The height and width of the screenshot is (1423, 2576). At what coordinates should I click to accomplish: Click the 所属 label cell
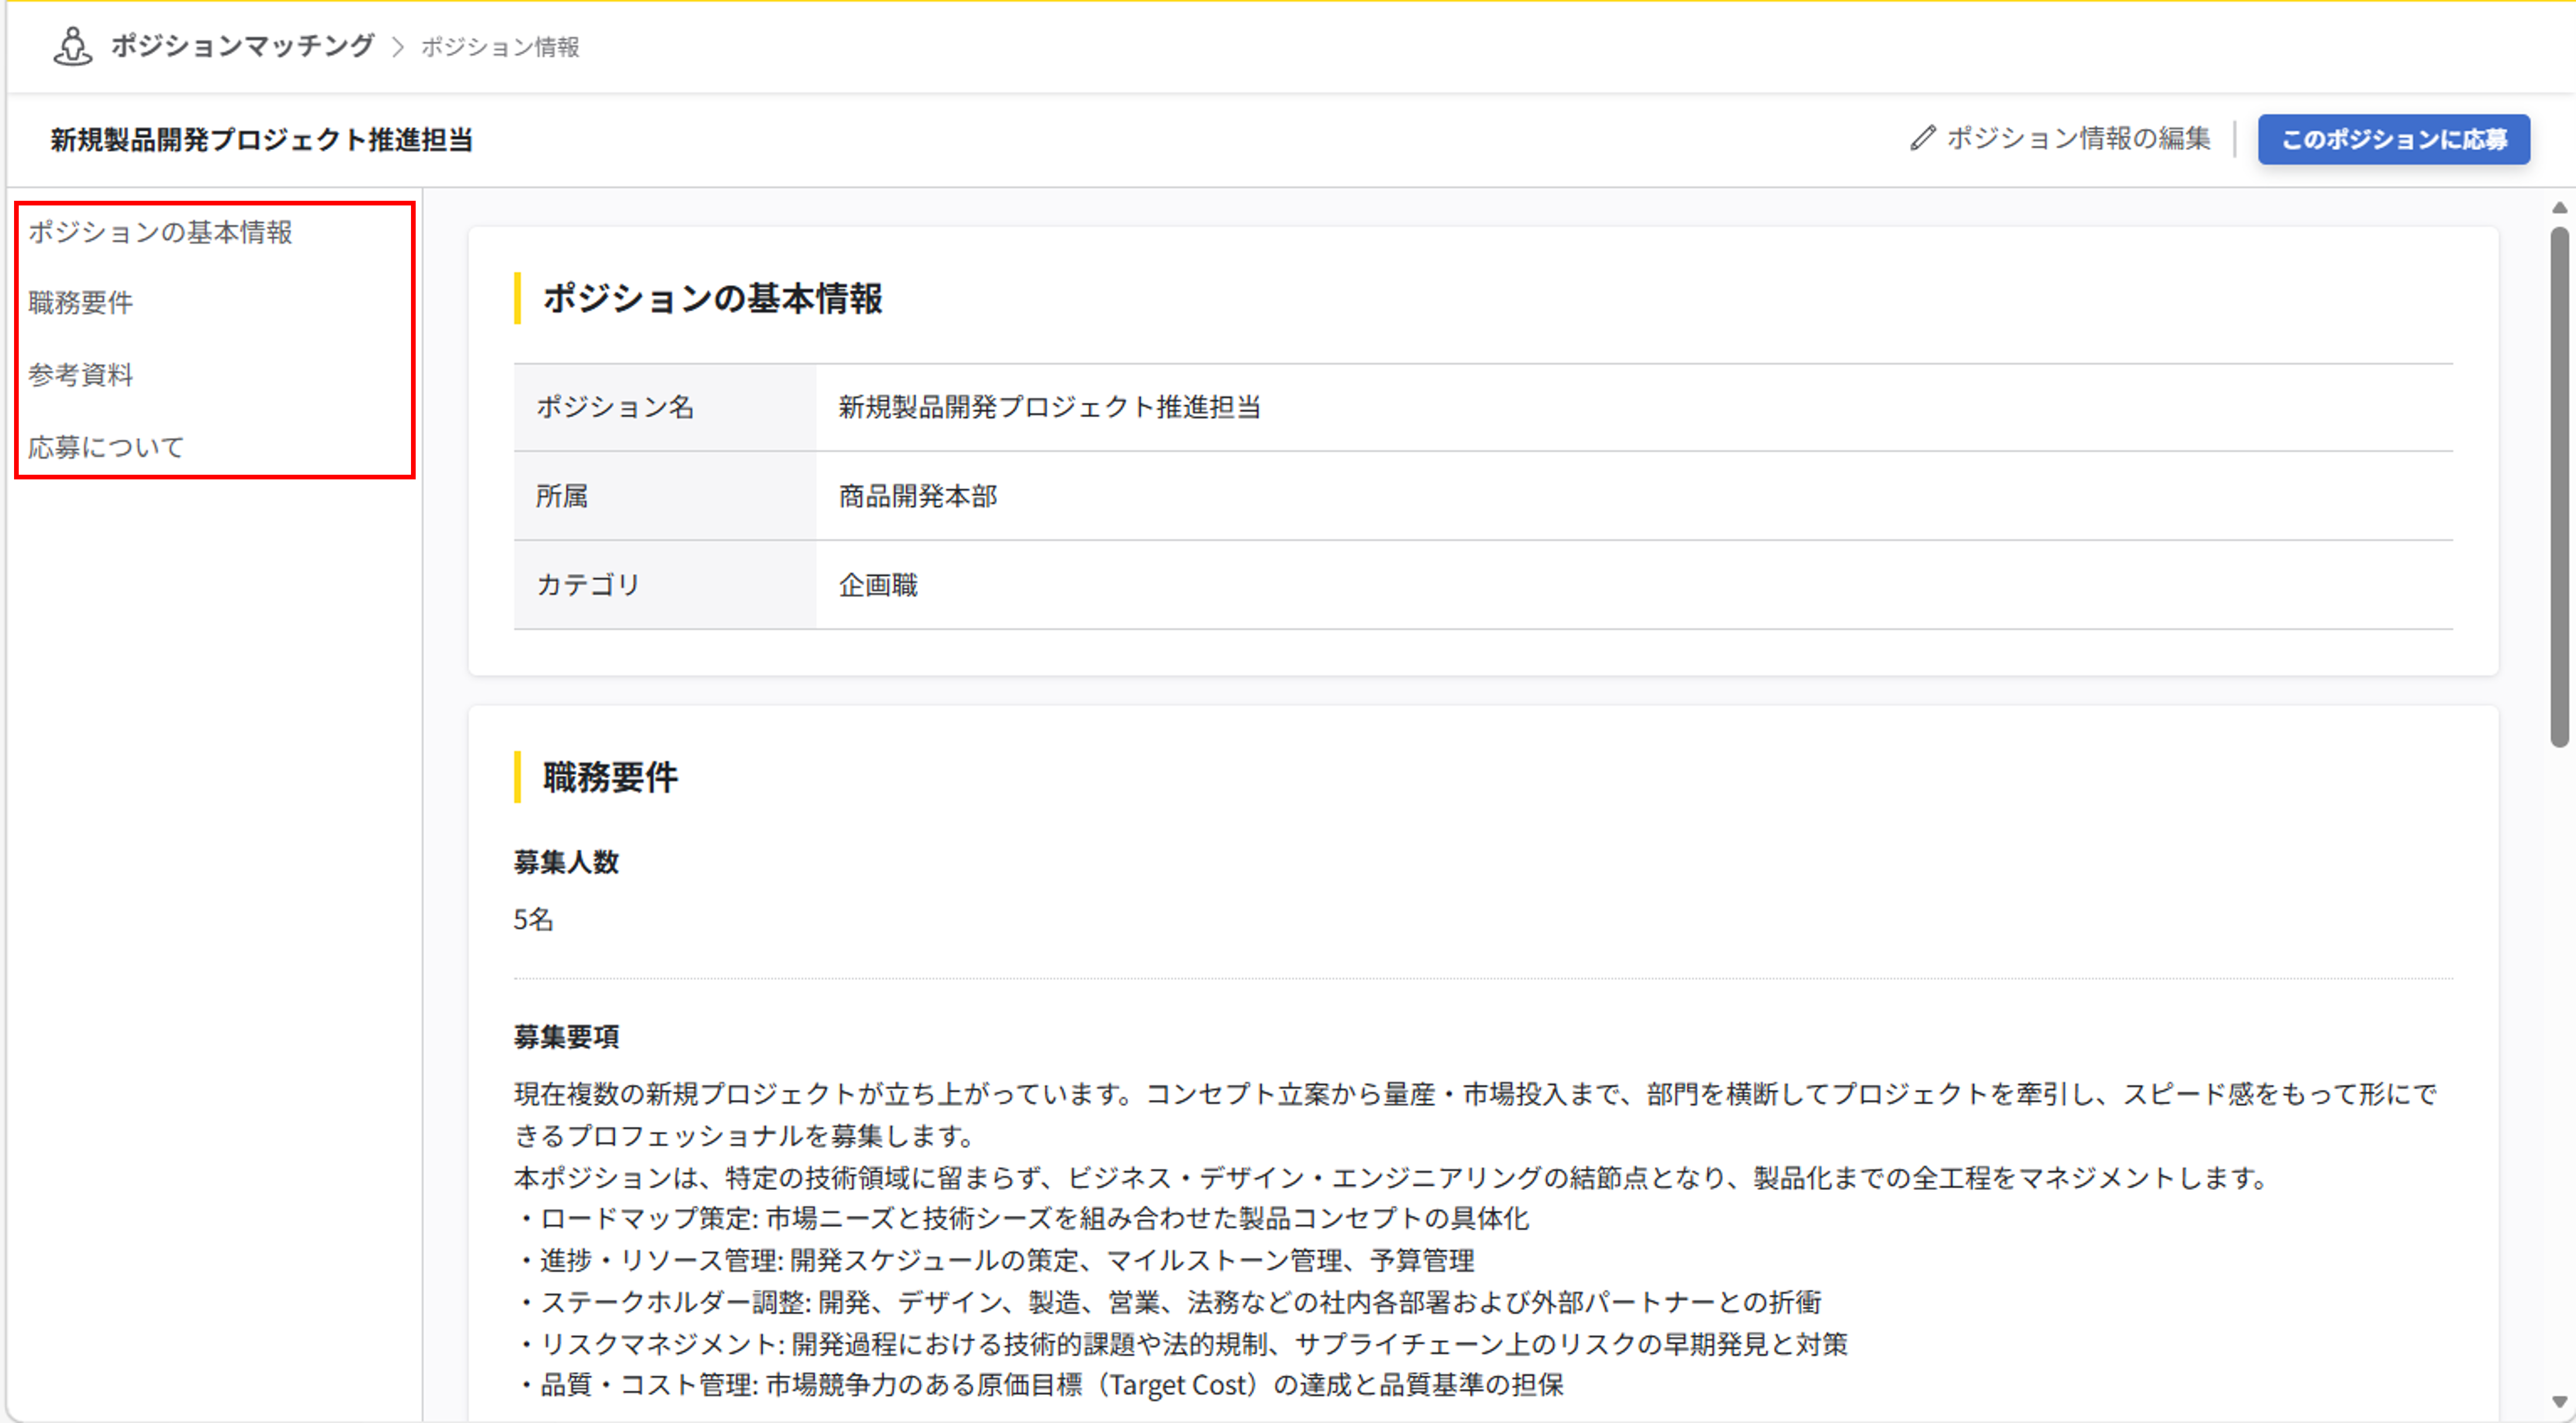click(x=665, y=496)
